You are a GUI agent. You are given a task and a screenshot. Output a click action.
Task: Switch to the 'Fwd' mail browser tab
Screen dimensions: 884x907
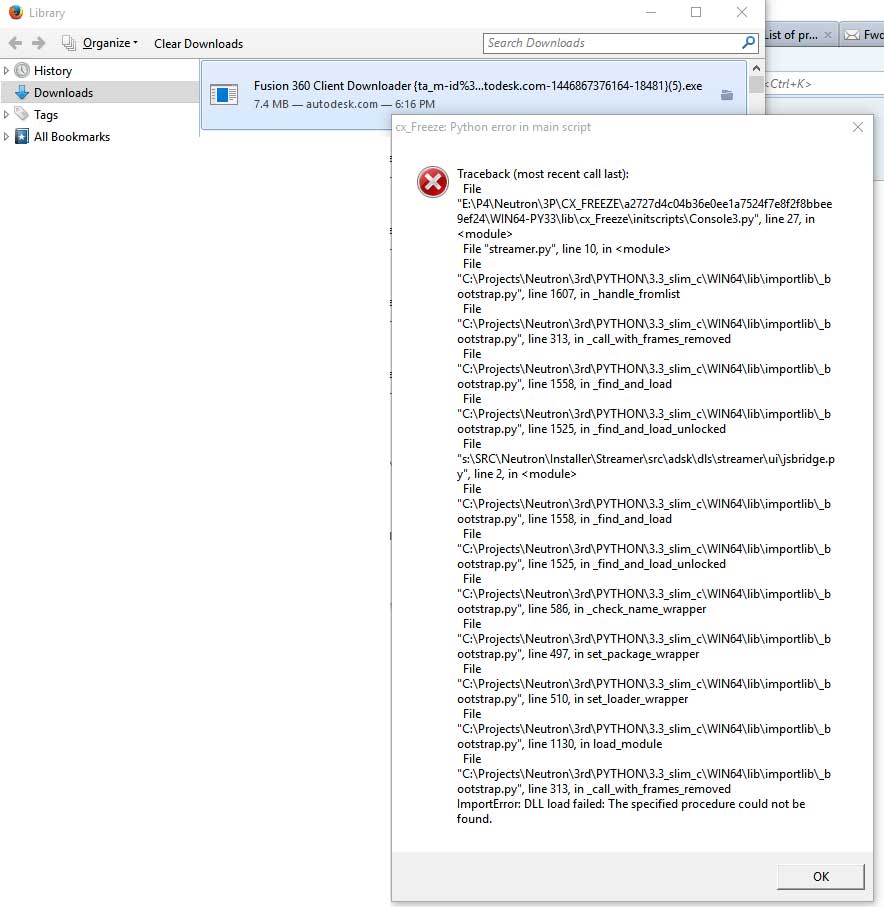(x=863, y=35)
